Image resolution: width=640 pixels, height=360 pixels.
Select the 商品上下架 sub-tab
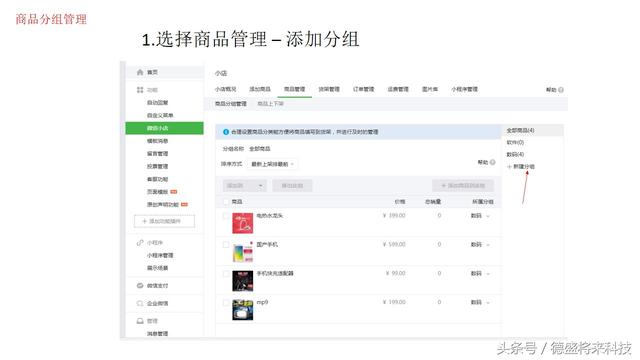point(271,104)
